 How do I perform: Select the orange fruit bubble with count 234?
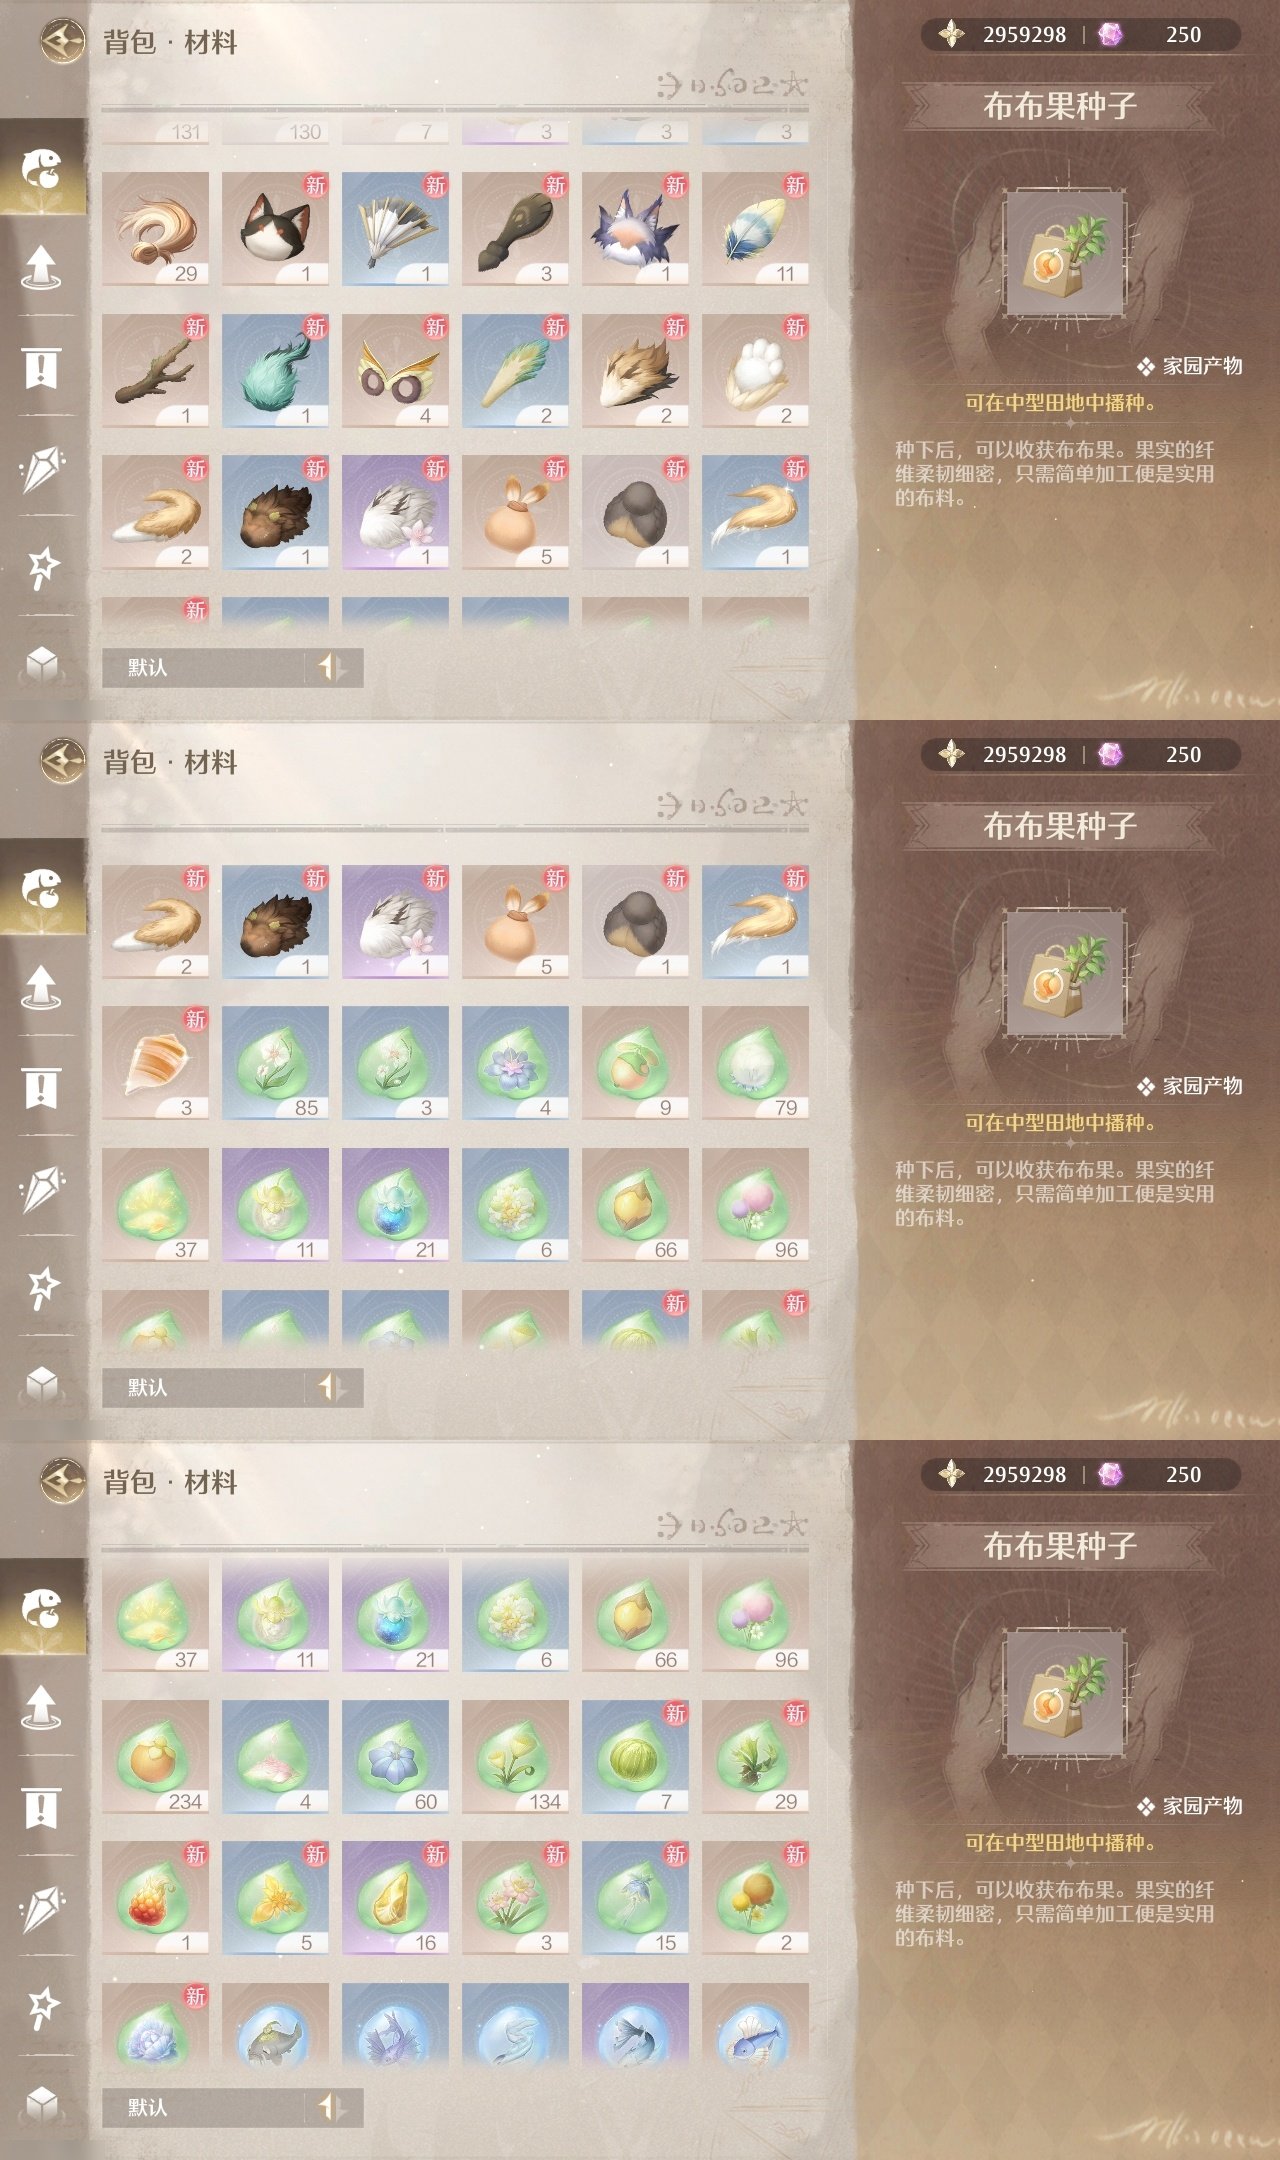tap(155, 1757)
